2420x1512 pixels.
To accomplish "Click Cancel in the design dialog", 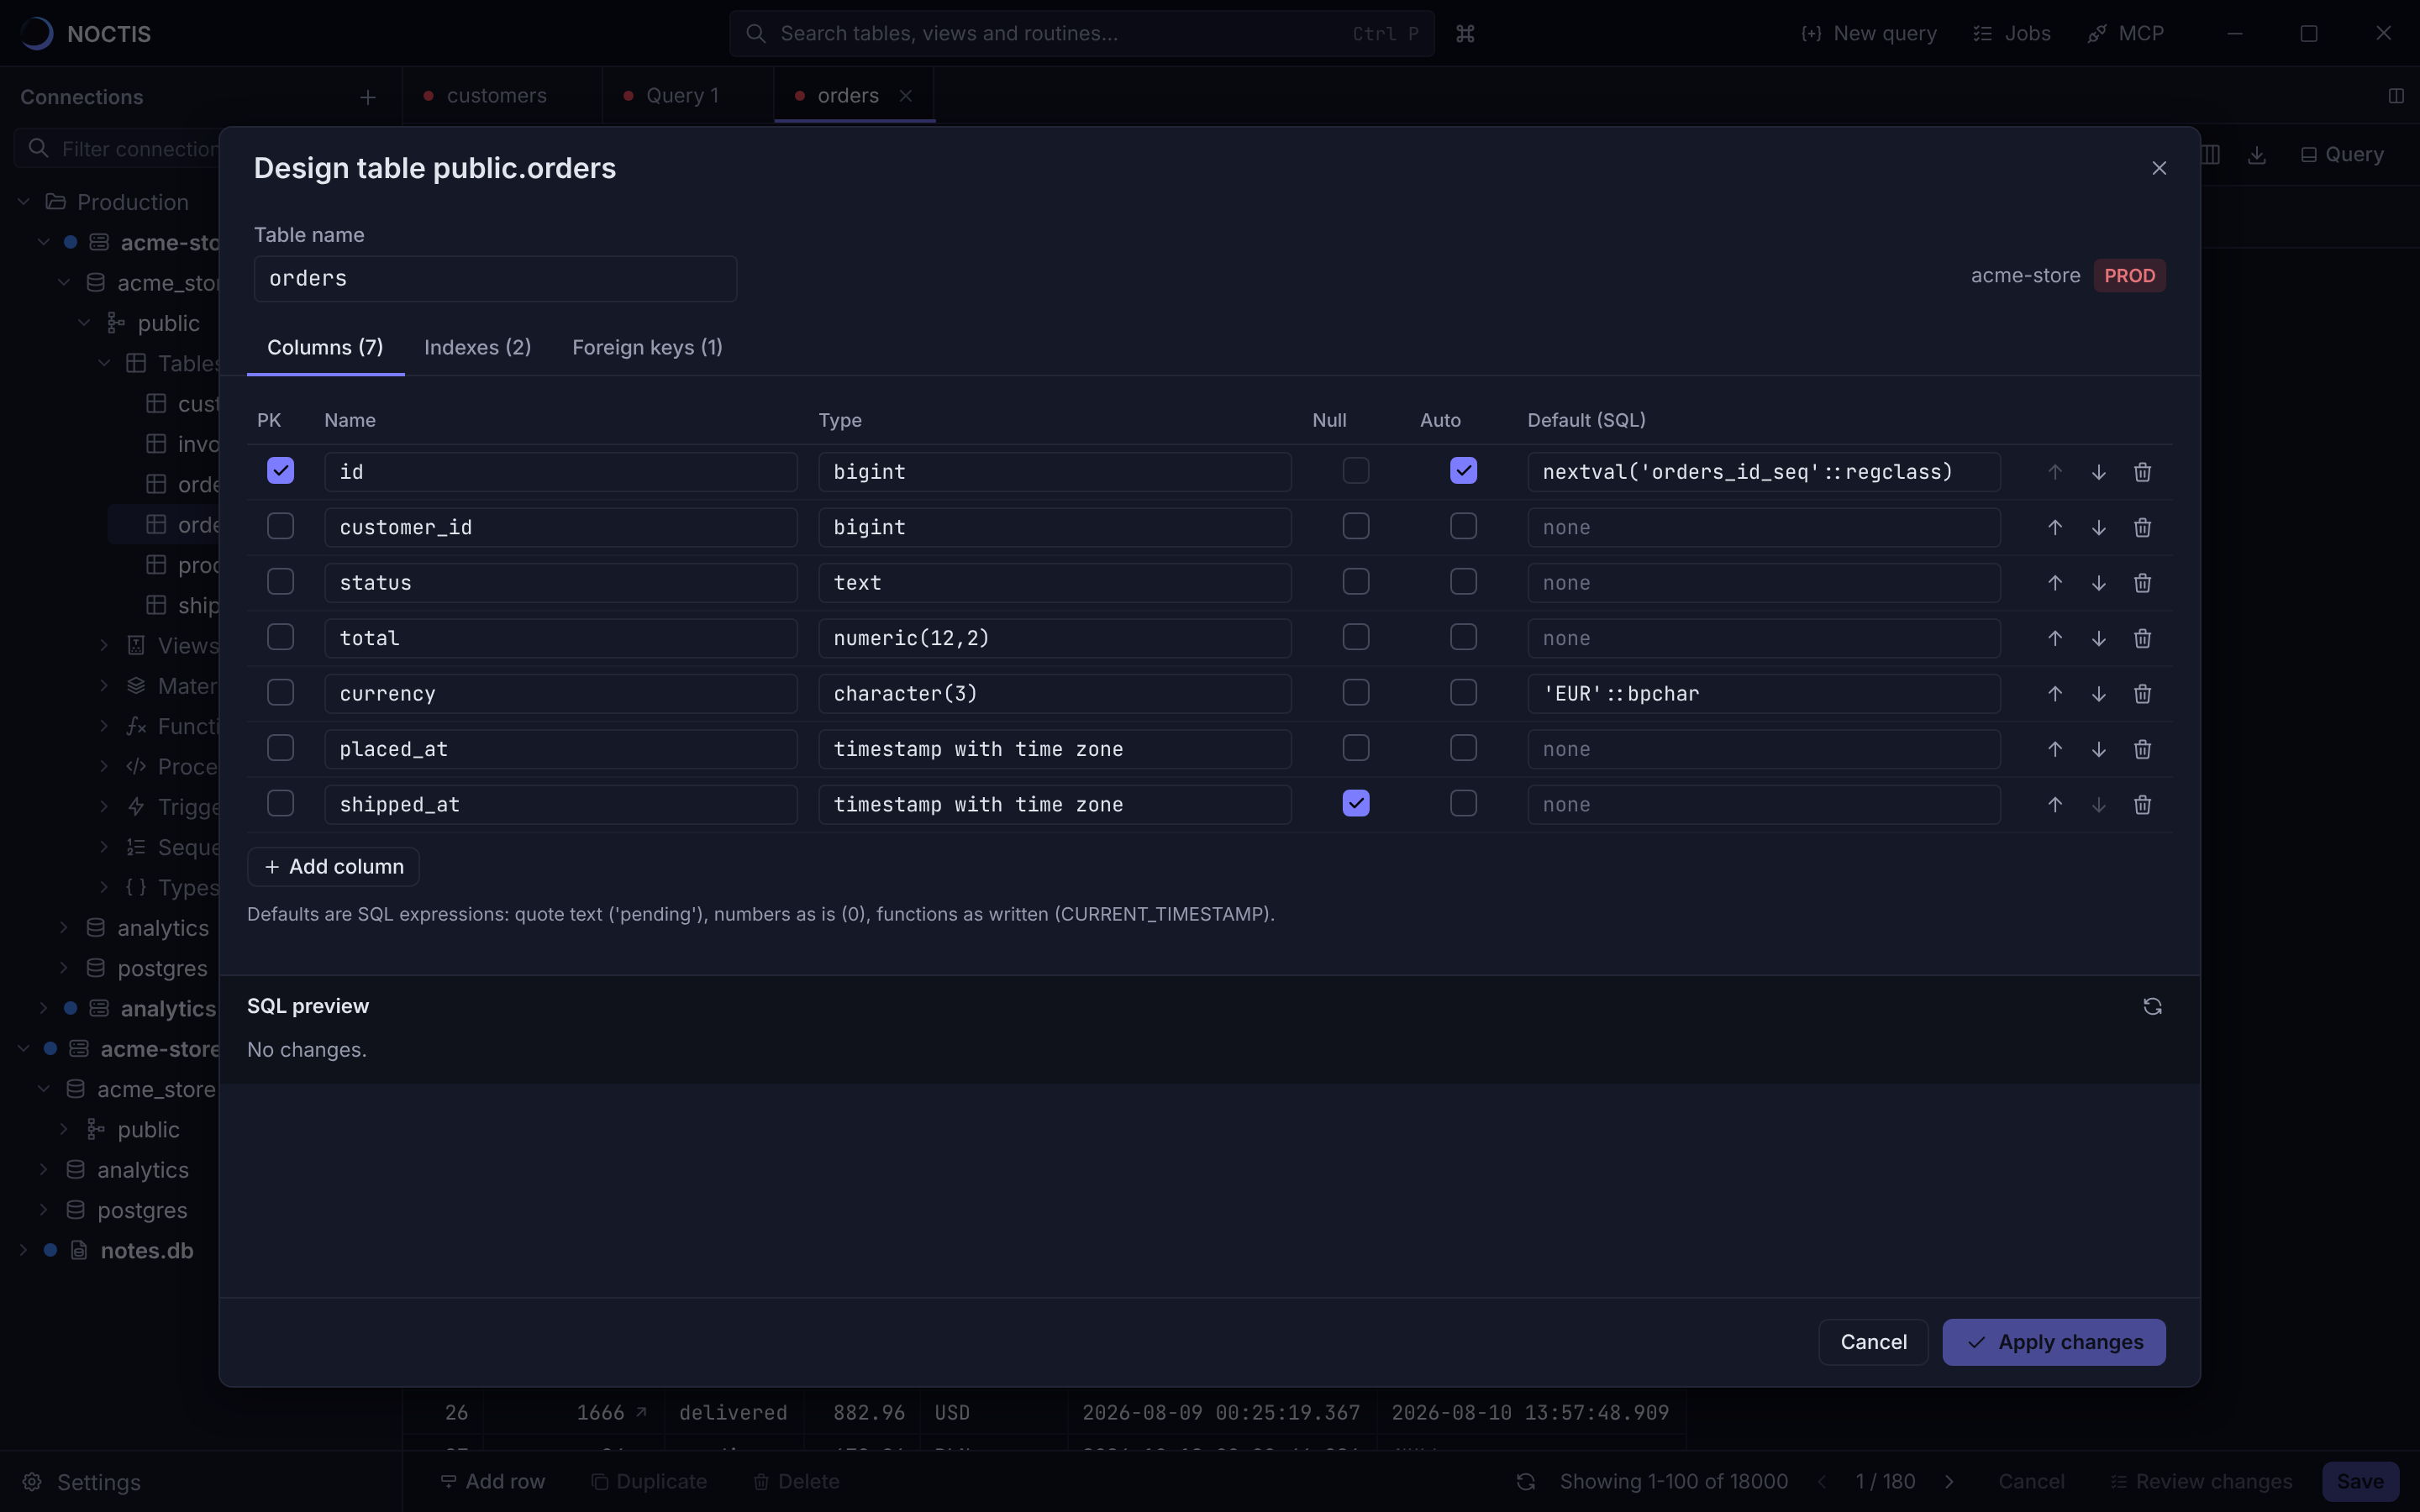I will [1873, 1342].
